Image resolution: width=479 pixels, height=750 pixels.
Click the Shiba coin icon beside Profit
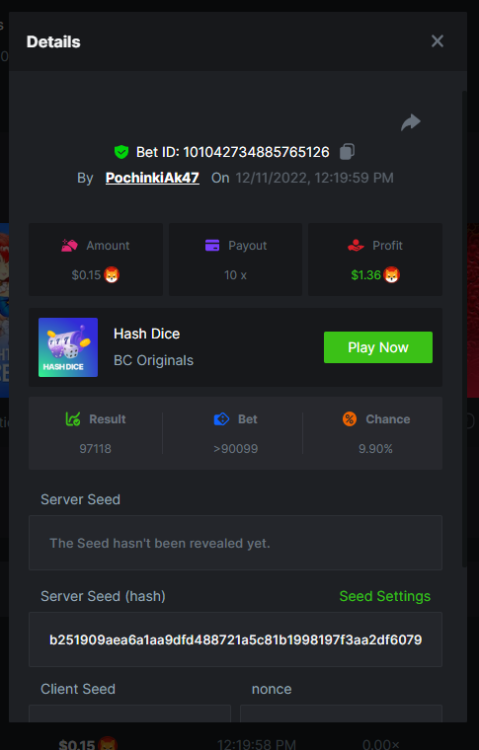click(391, 275)
